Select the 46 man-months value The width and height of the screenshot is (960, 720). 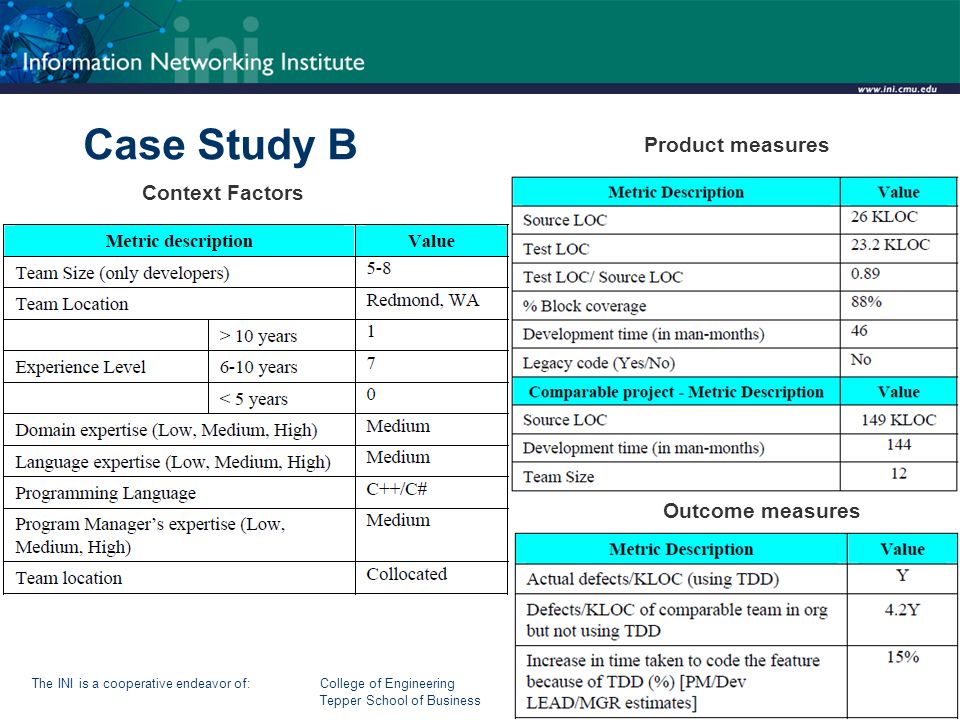[859, 331]
